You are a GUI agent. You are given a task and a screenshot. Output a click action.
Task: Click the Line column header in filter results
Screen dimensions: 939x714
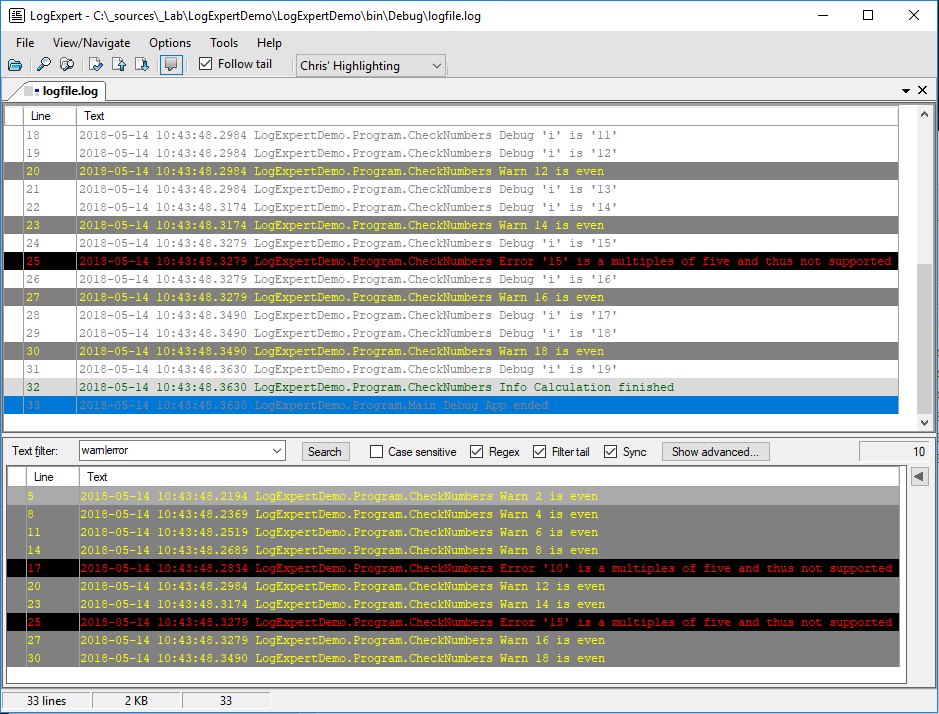click(53, 477)
